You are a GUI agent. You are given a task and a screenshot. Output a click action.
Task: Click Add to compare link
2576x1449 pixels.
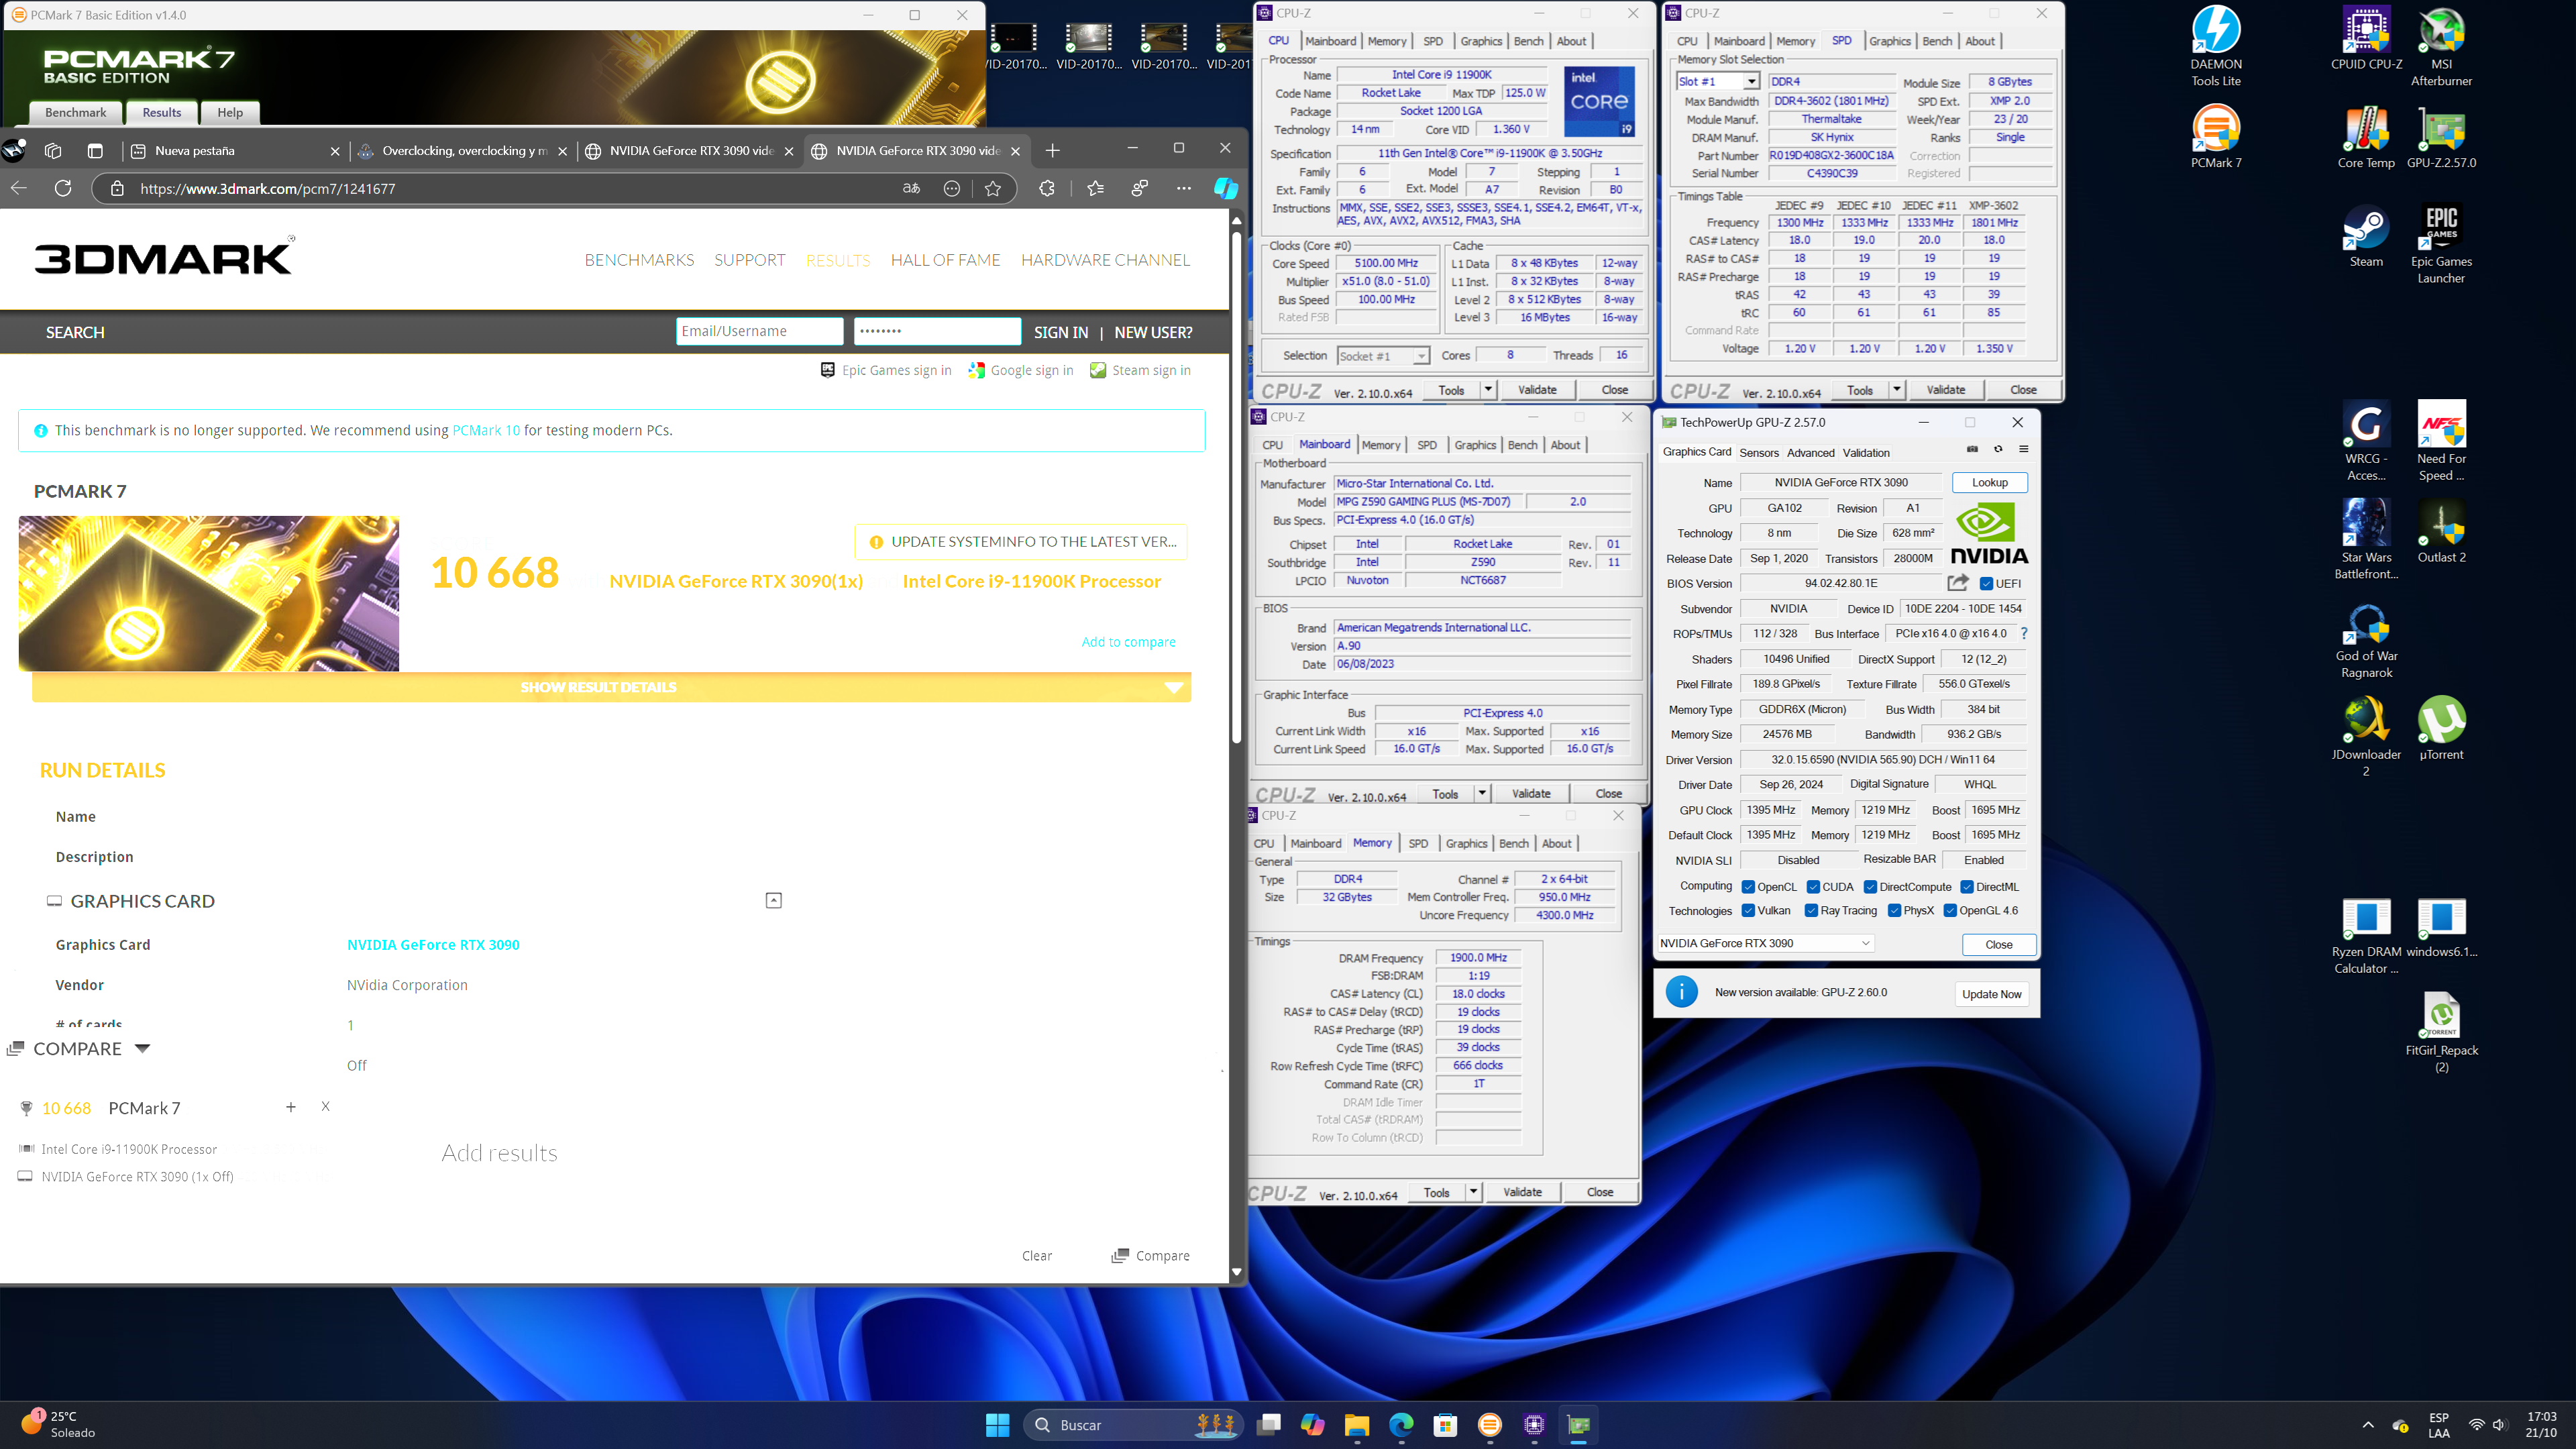pyautogui.click(x=1128, y=642)
